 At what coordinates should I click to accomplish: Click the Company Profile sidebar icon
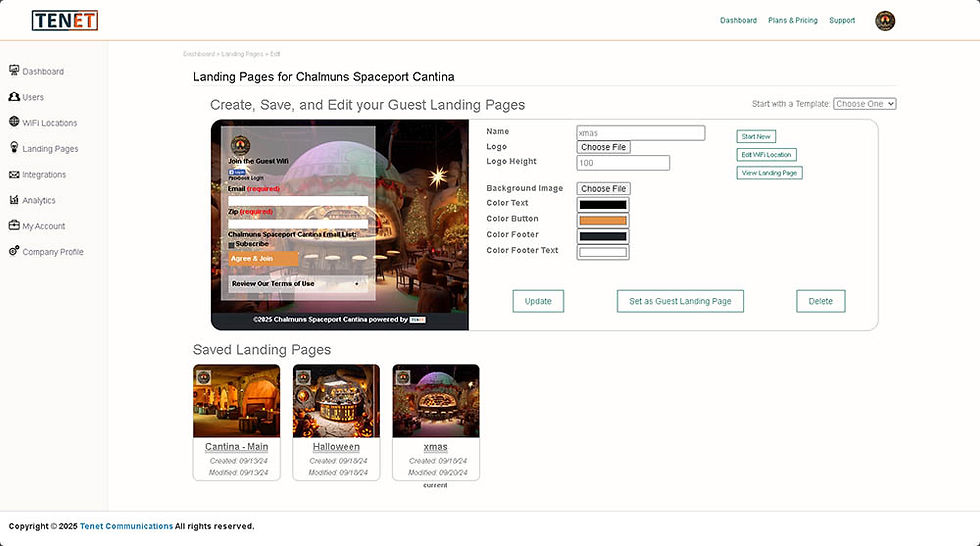[x=14, y=251]
